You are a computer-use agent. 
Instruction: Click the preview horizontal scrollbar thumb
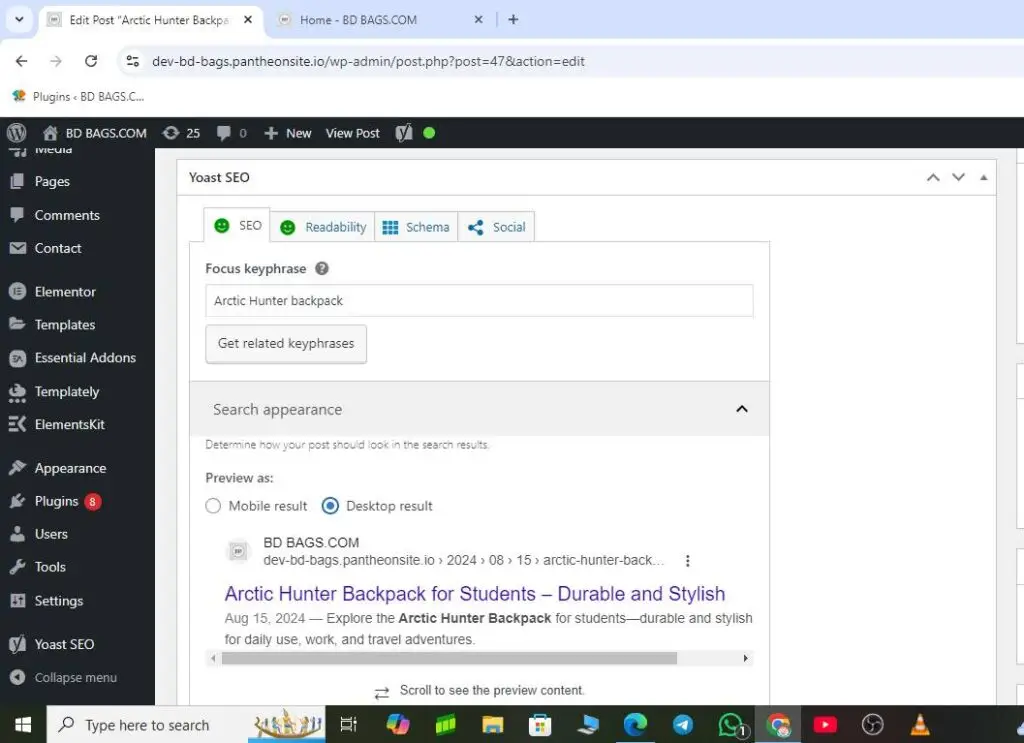click(x=449, y=658)
